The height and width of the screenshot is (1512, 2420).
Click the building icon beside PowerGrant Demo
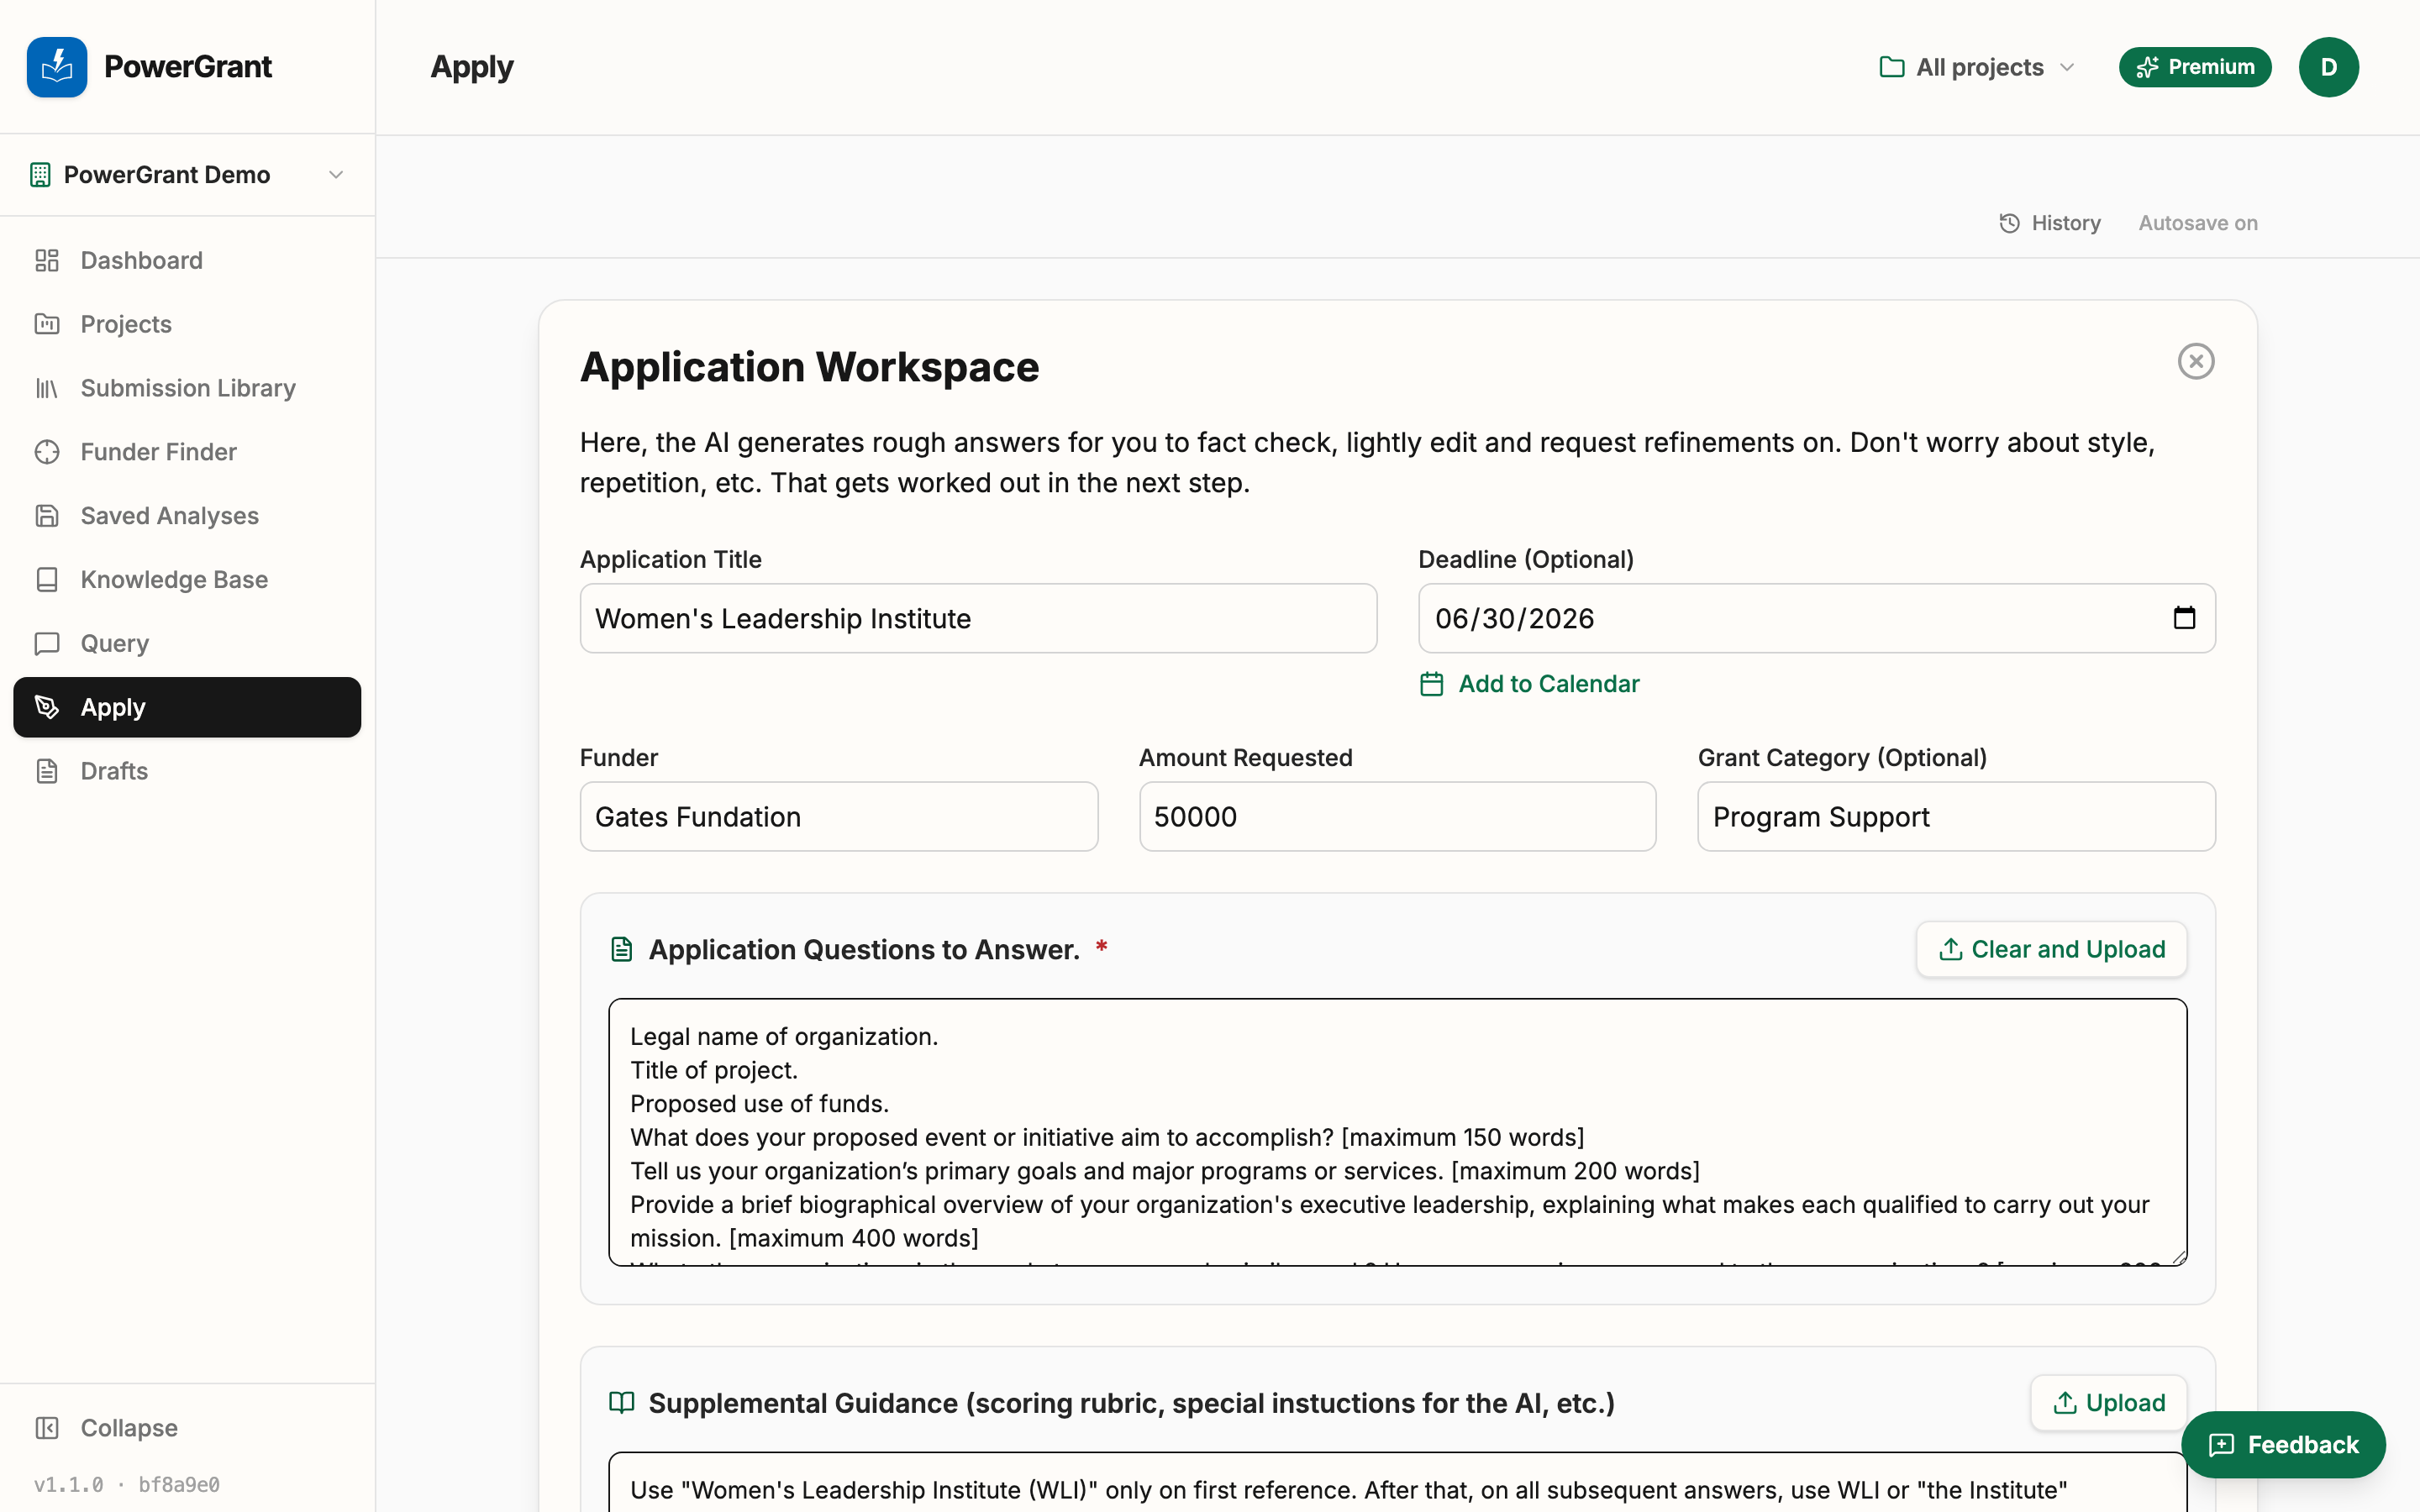(40, 175)
